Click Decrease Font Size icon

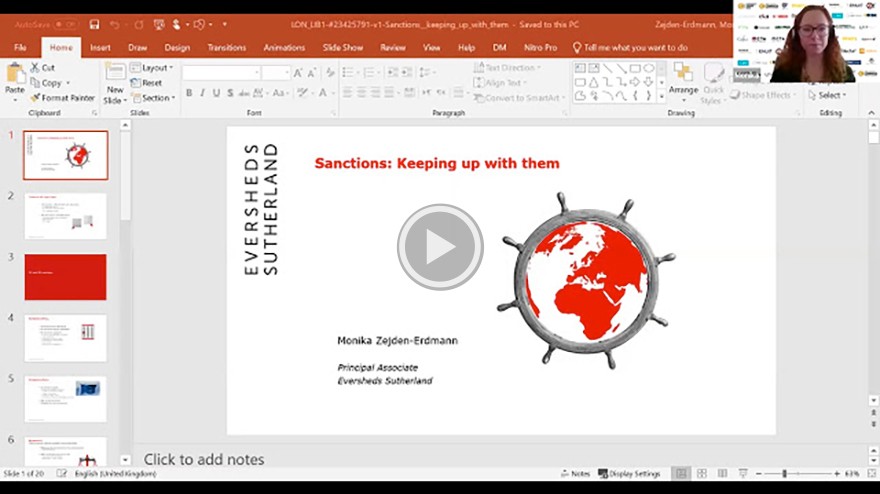point(311,72)
